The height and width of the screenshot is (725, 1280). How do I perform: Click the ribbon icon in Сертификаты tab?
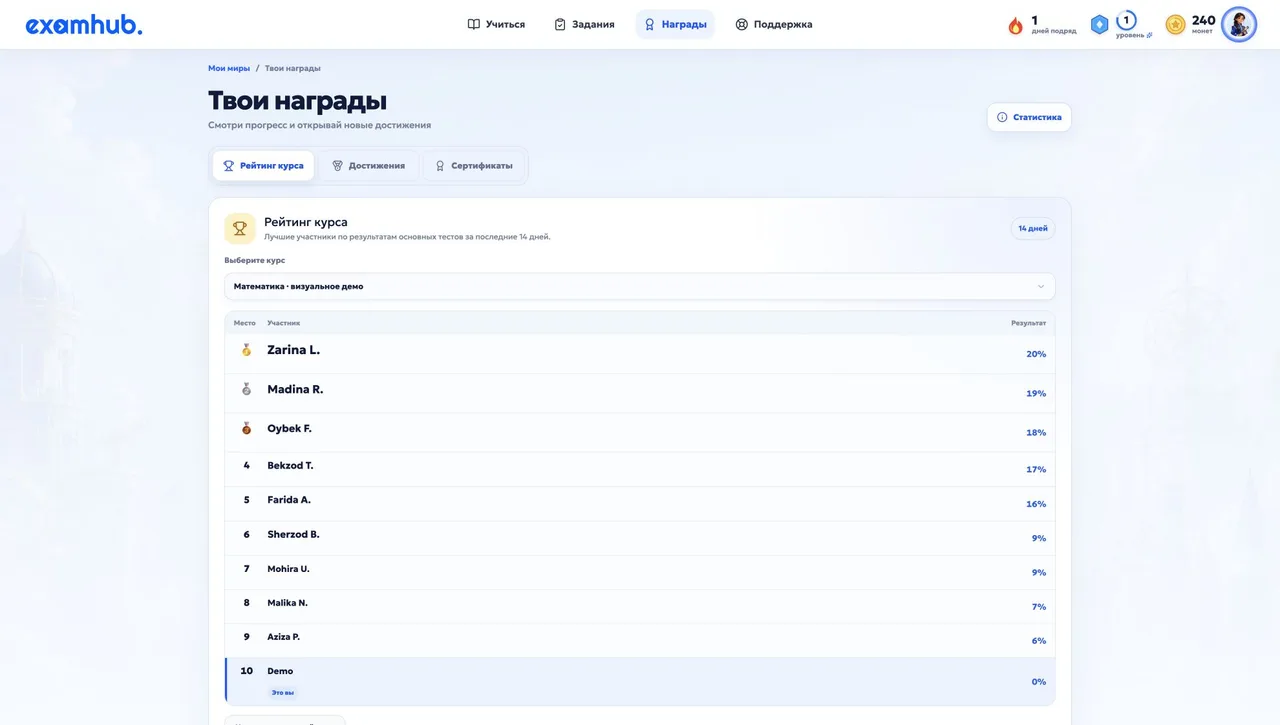pyautogui.click(x=440, y=166)
